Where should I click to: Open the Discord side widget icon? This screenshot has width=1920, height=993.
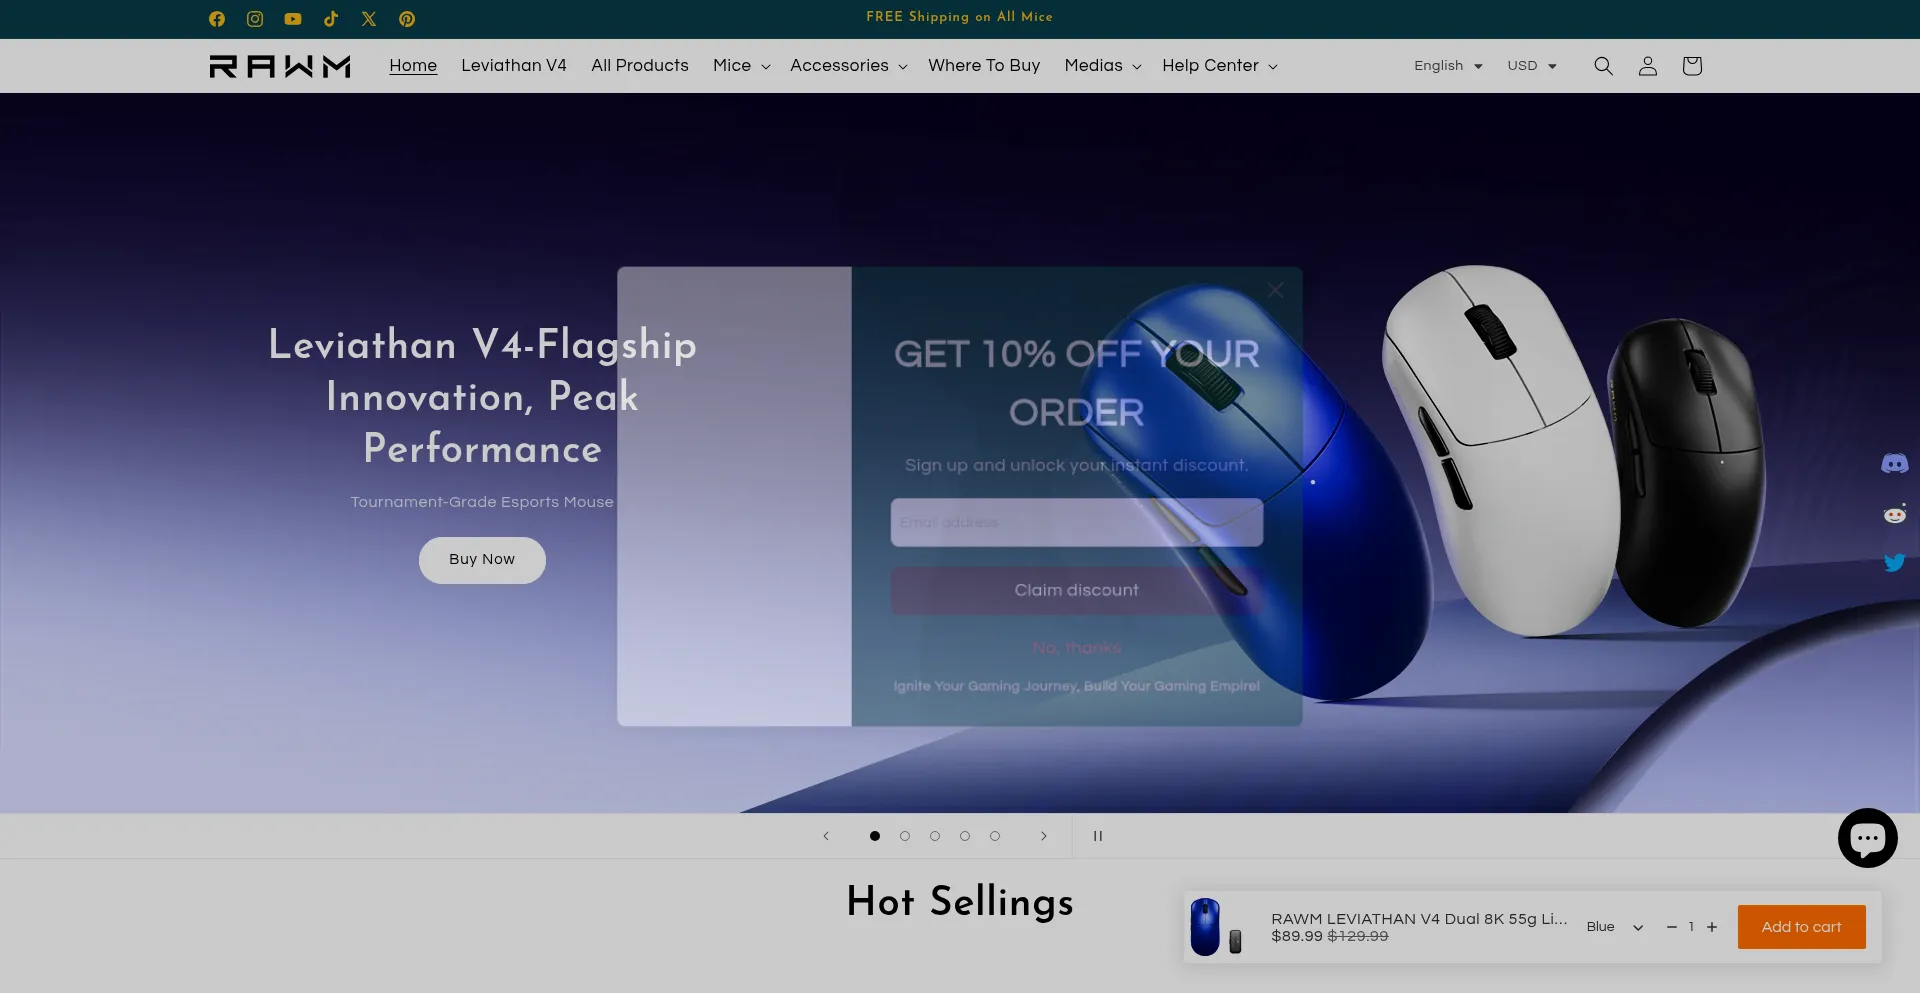[x=1895, y=464]
